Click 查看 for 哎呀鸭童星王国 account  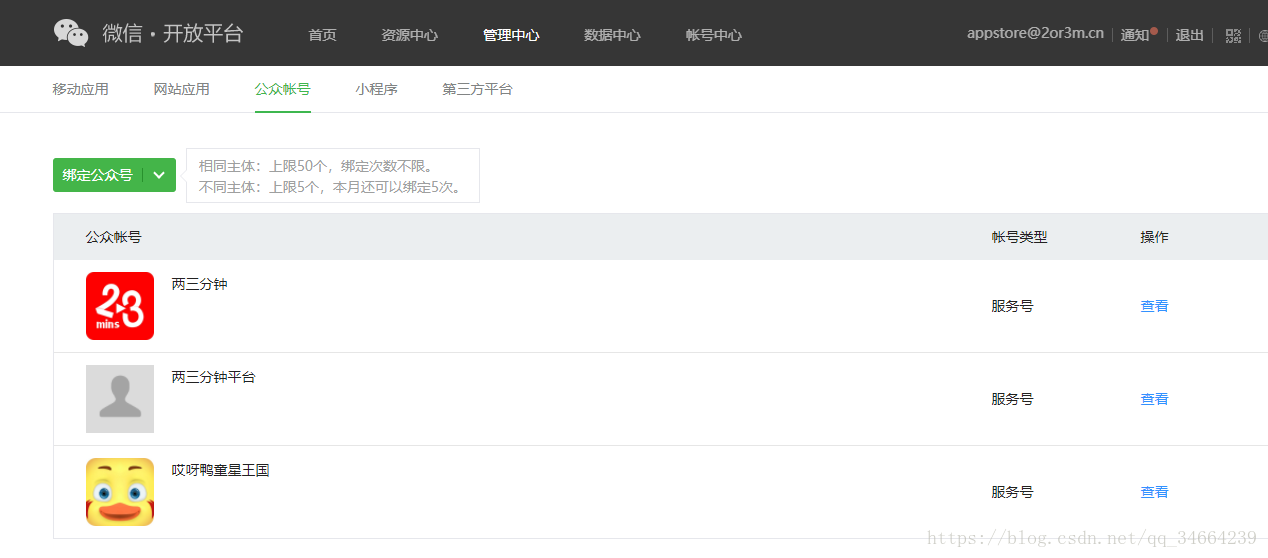click(x=1154, y=492)
